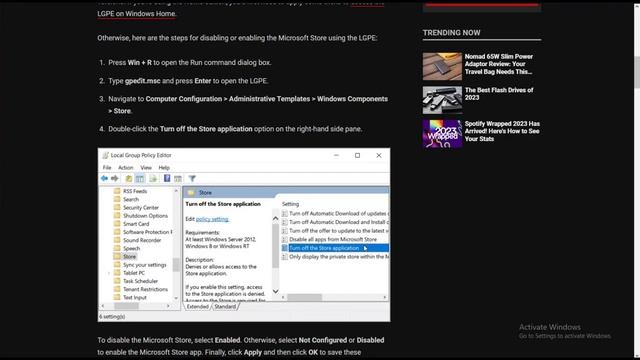The width and height of the screenshot is (640, 360).
Task: Click the Up one level folder toolbar icon
Action: tap(129, 178)
